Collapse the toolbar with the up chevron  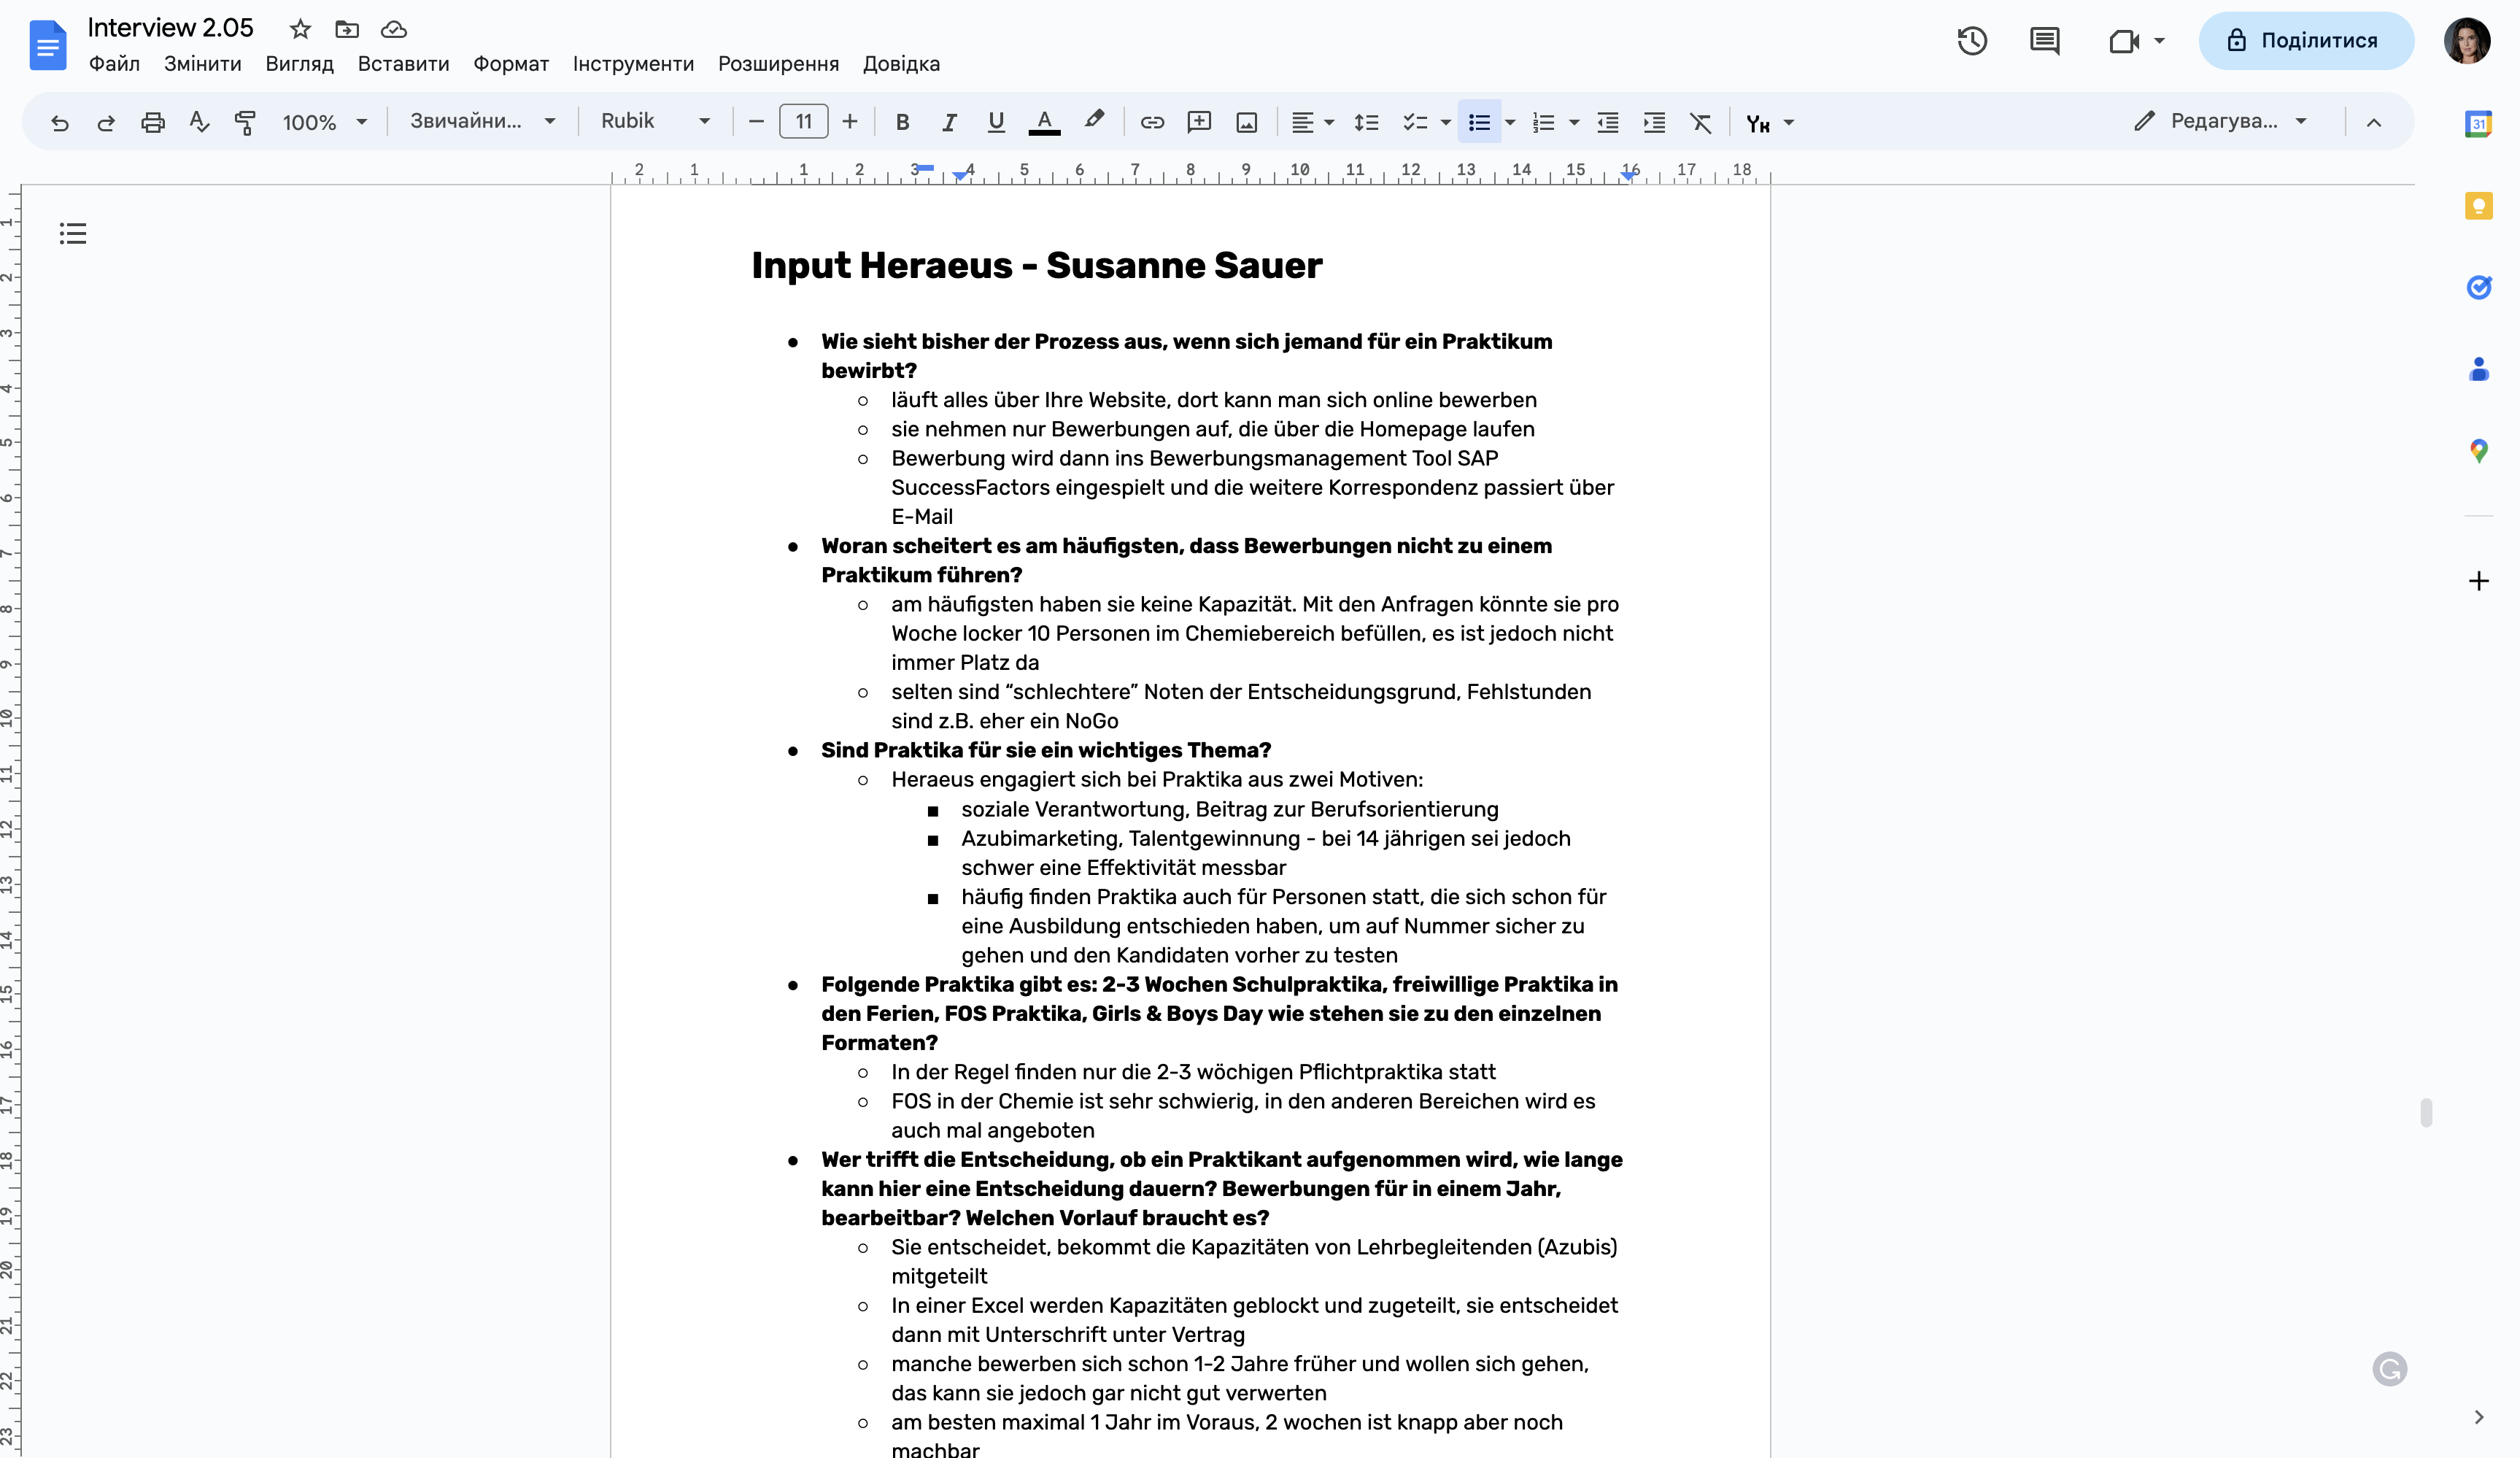[2374, 122]
